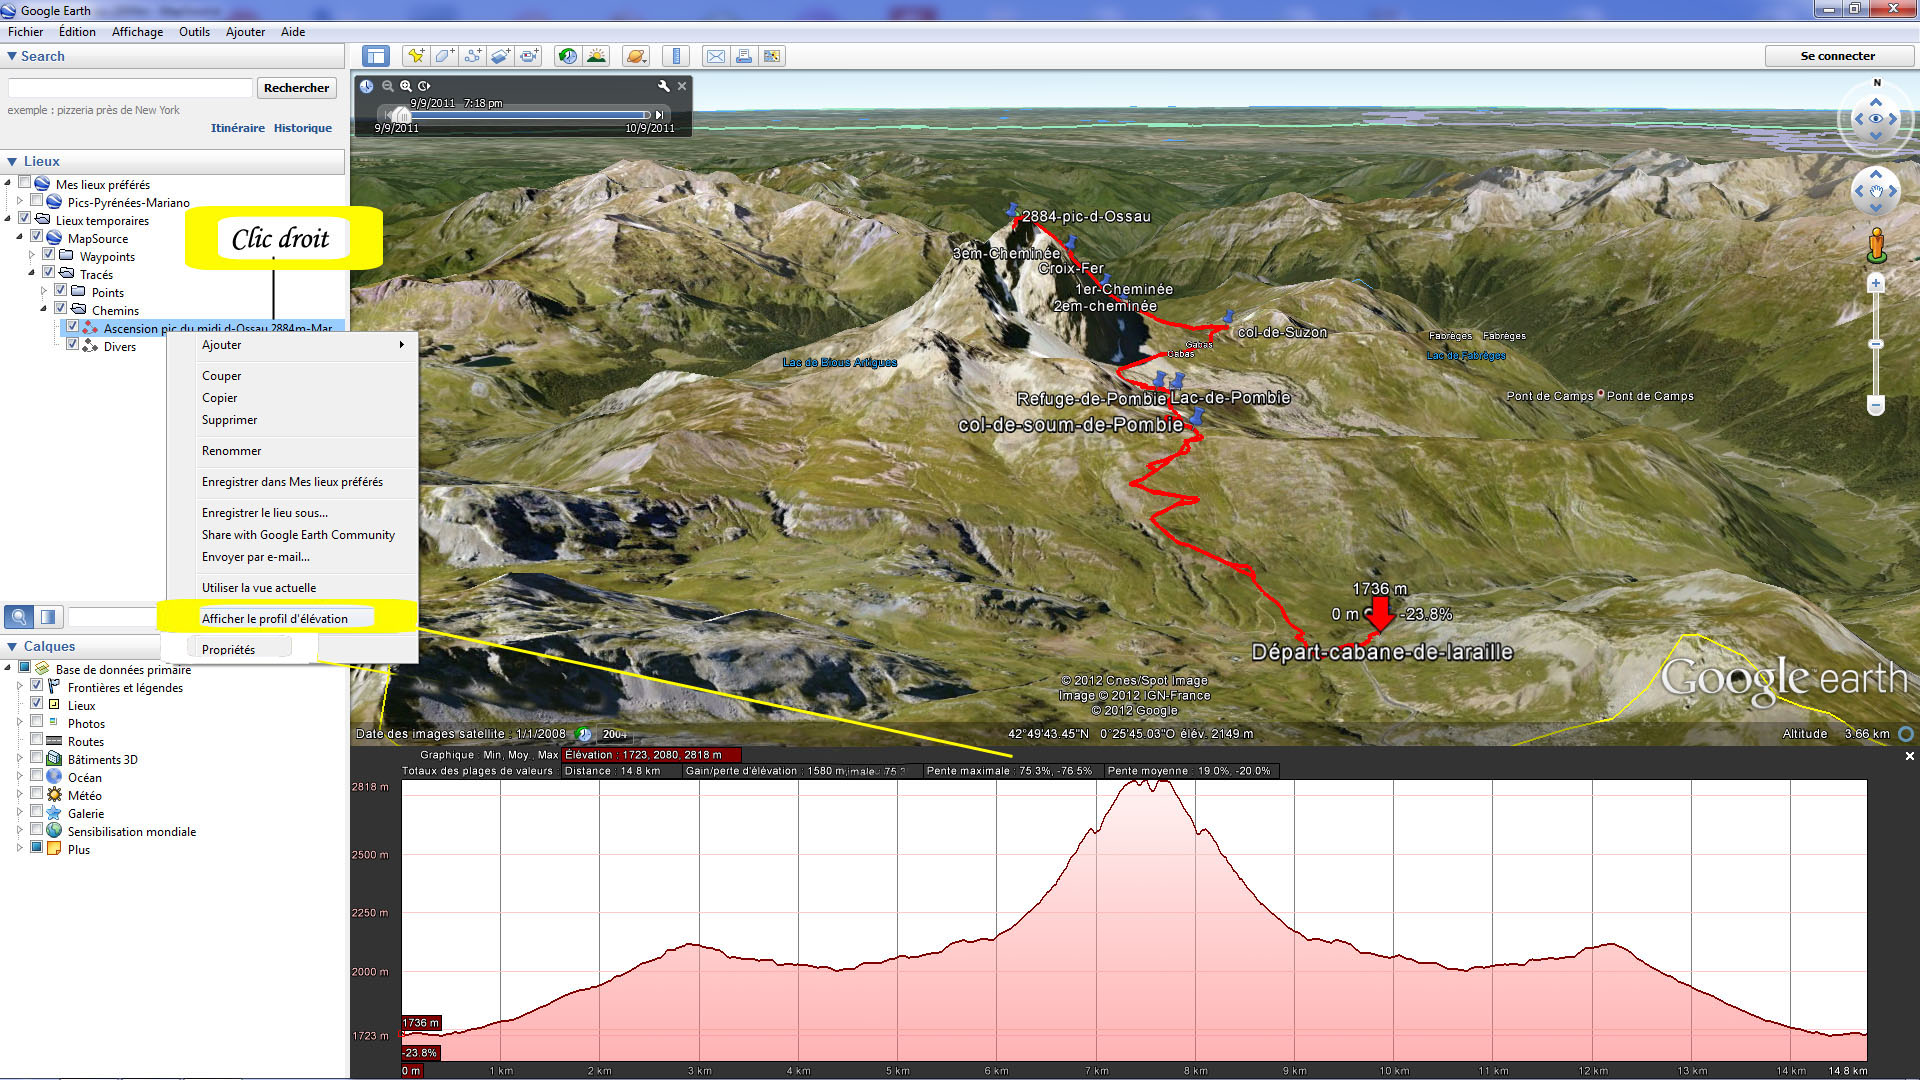Expand the Pics-Pyrénées-Mariano item
The image size is (1920, 1080).
point(19,202)
